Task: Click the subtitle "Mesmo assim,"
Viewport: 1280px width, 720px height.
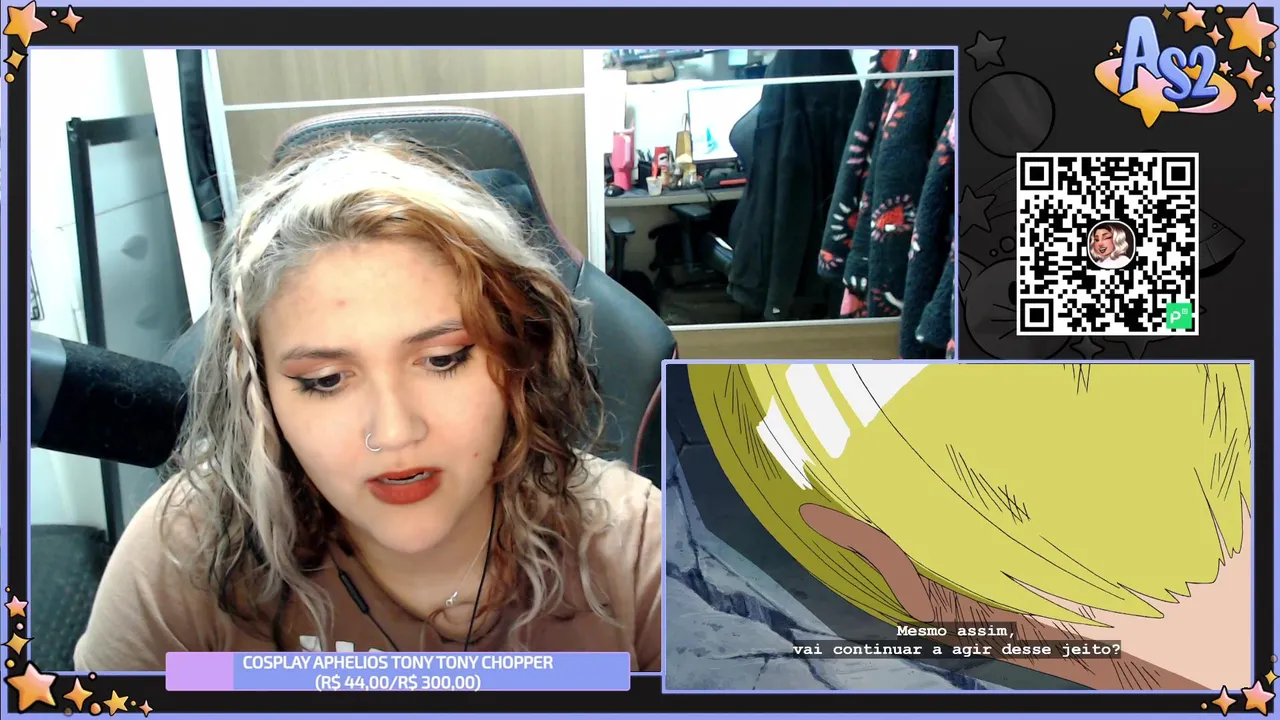Action: [956, 631]
